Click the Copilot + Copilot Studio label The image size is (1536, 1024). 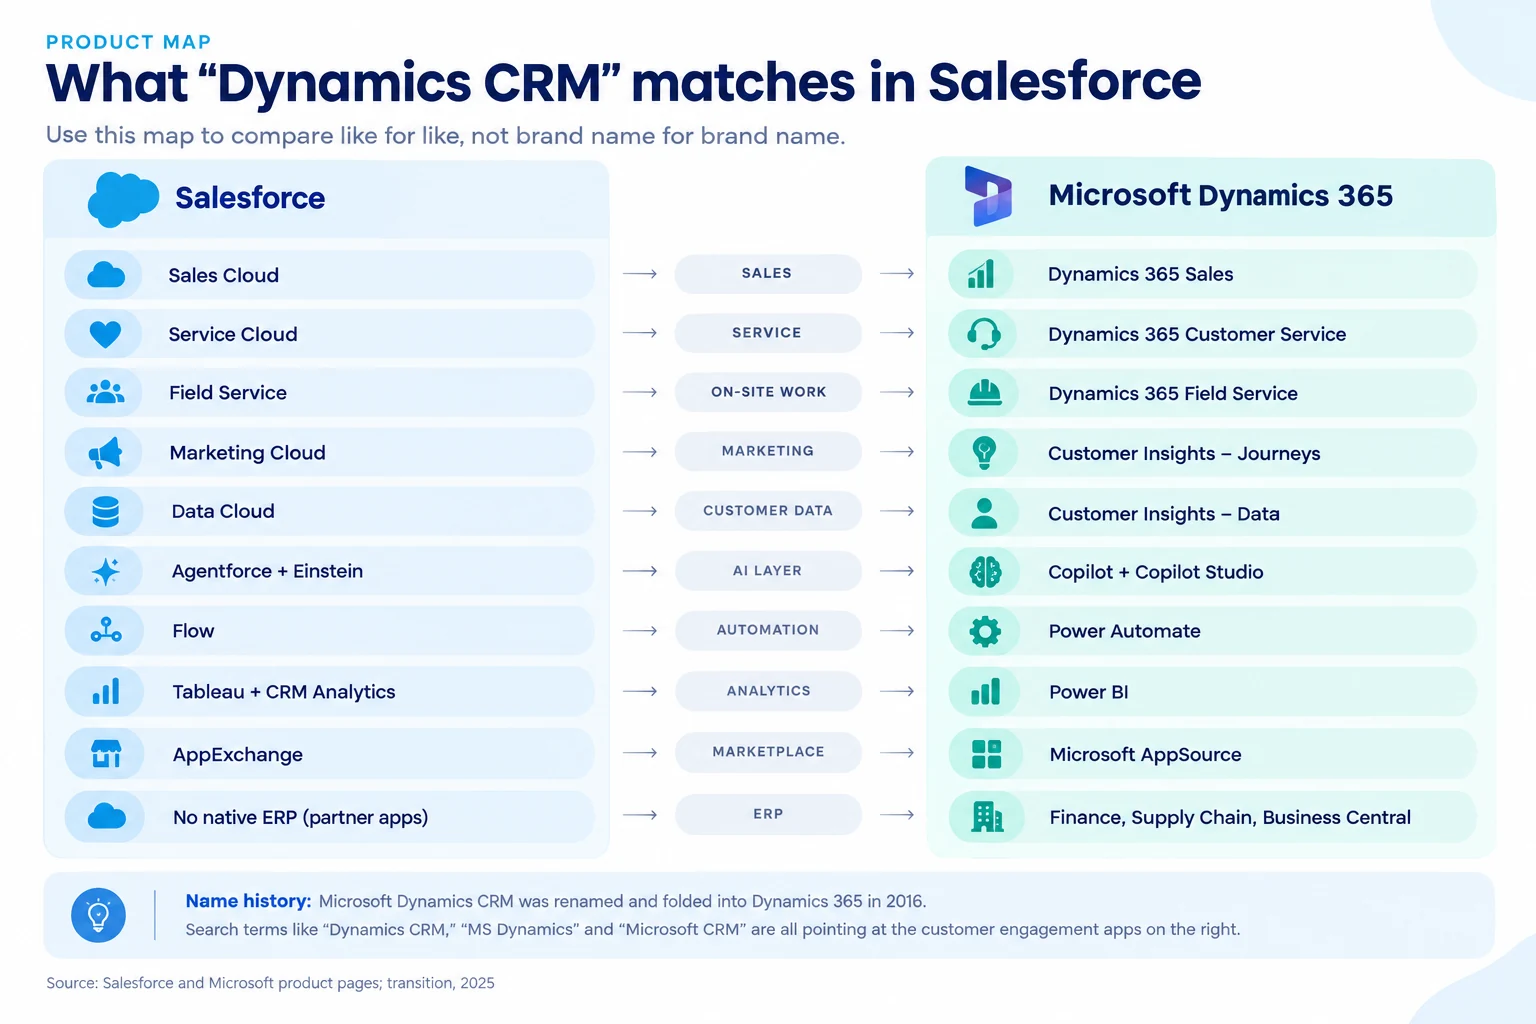click(x=1156, y=572)
